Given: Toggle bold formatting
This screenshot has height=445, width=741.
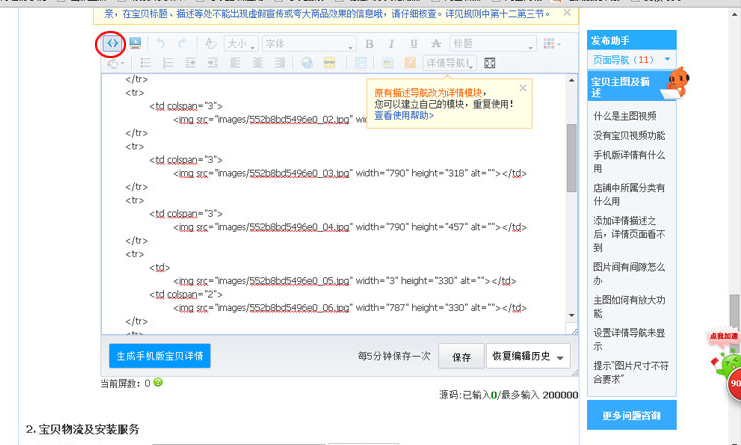Looking at the screenshot, I should (x=369, y=44).
